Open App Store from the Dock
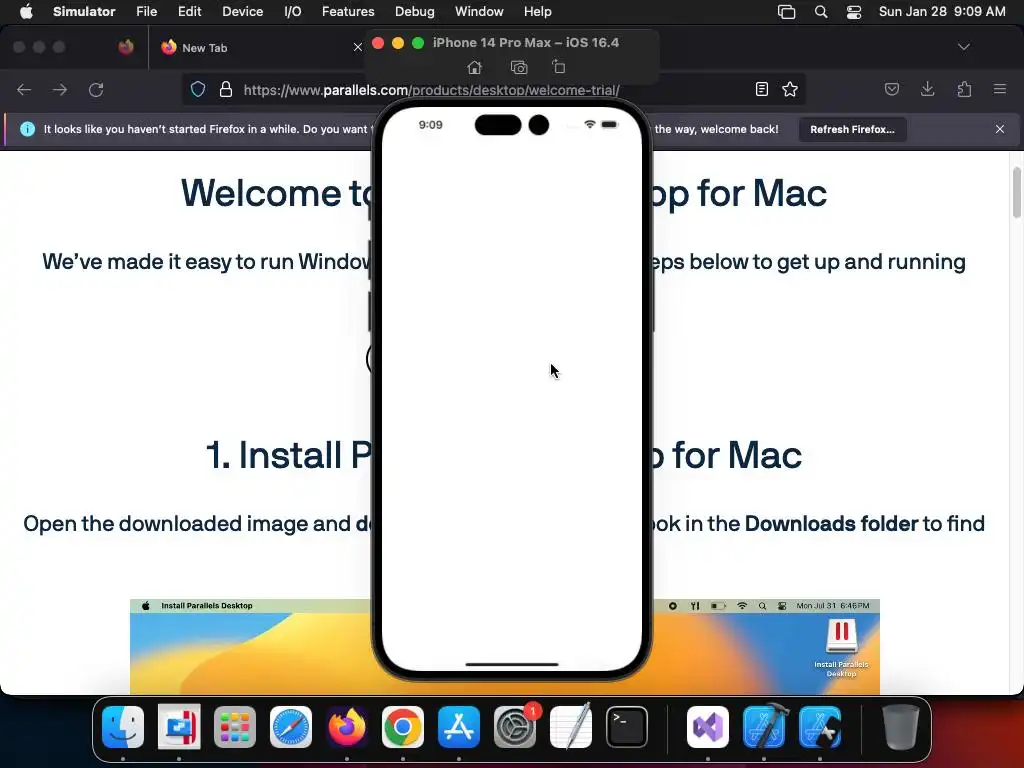The image size is (1024, 768). point(458,727)
